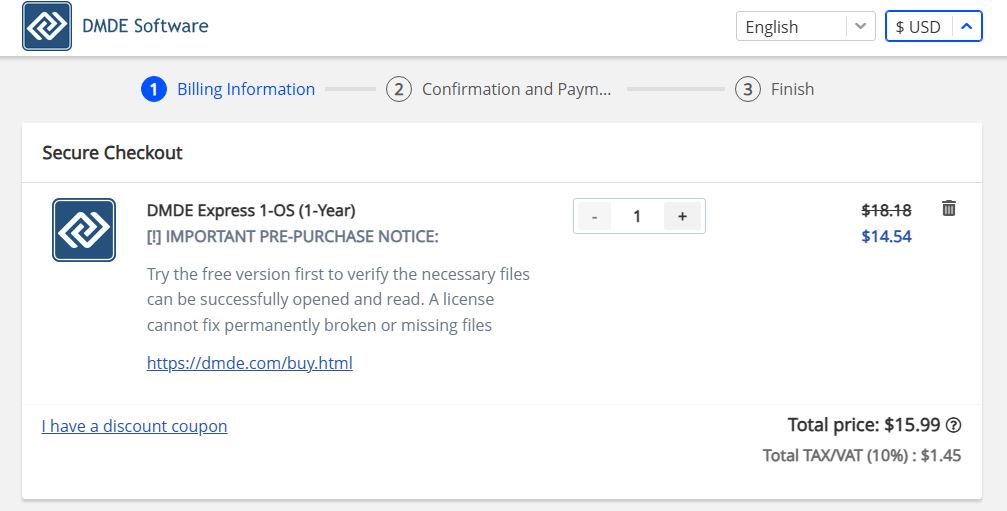The height and width of the screenshot is (511, 1007).
Task: Click the DMDE Software header text
Action: [x=145, y=26]
